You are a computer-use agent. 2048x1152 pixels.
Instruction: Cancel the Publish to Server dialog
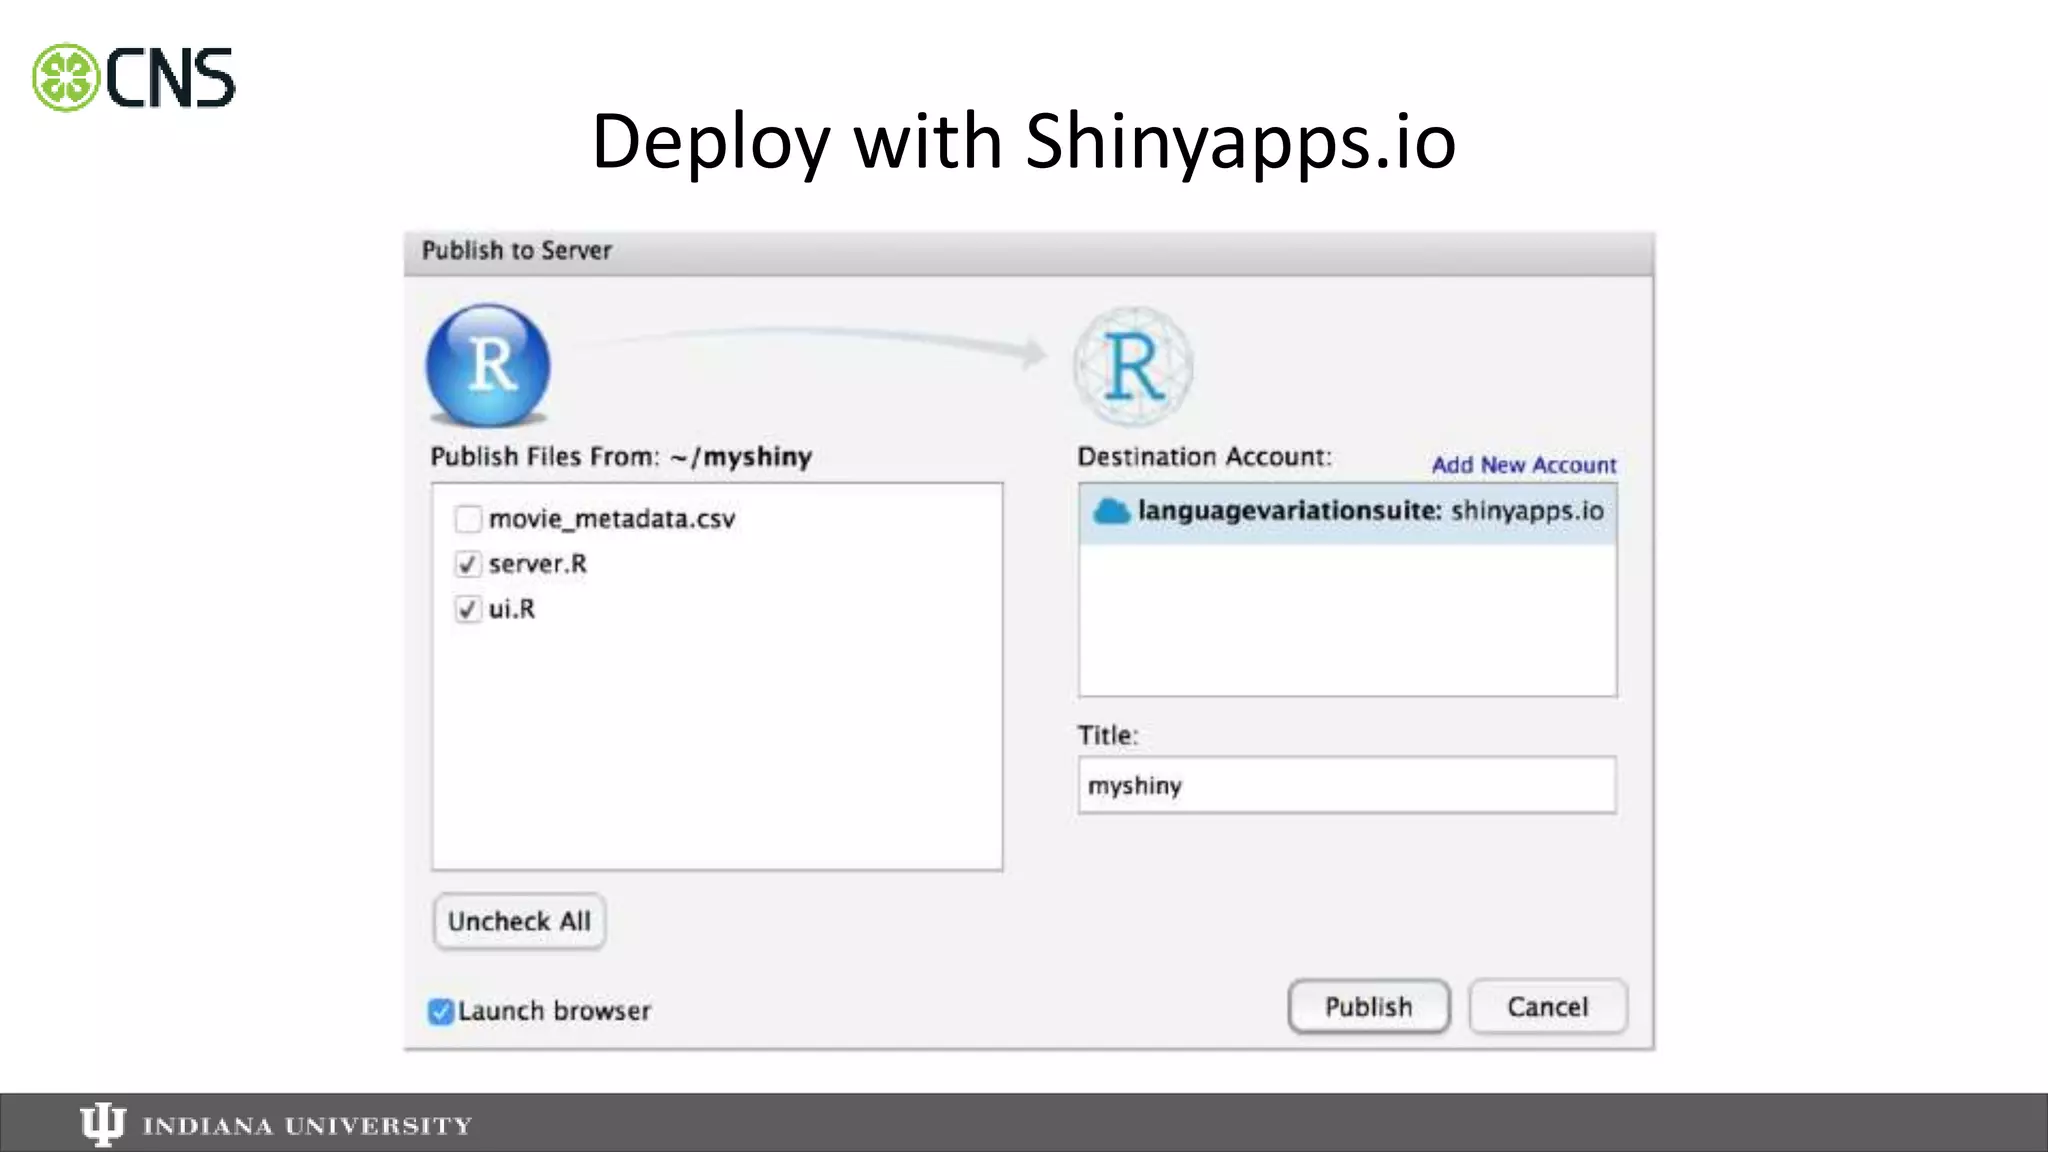(x=1548, y=1006)
